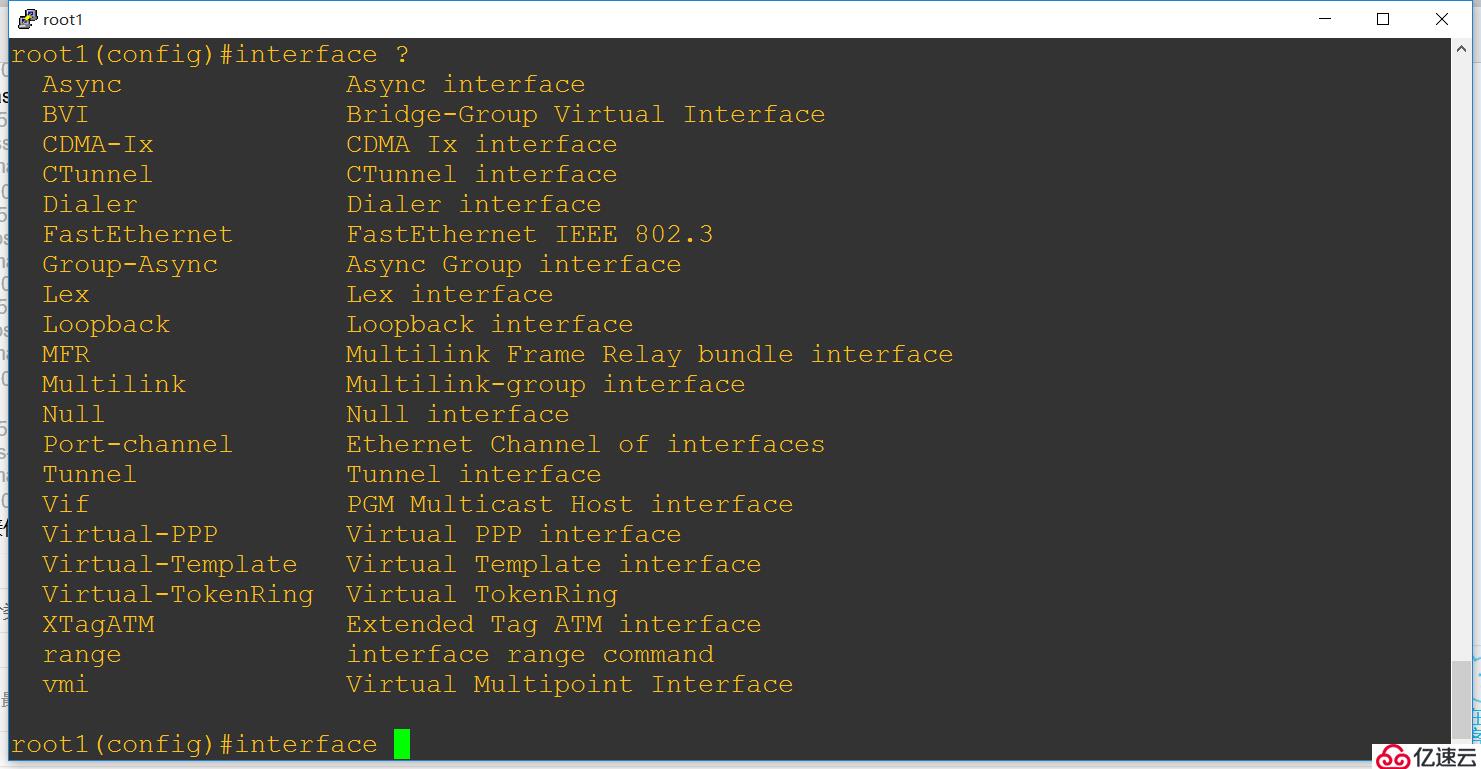1481x769 pixels.
Task: Click description "Multilink Frame Relay bundle interface"
Action: click(x=650, y=355)
